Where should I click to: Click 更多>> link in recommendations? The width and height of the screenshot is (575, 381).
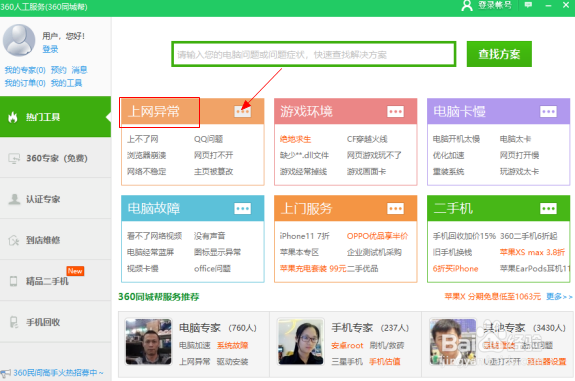[559, 296]
